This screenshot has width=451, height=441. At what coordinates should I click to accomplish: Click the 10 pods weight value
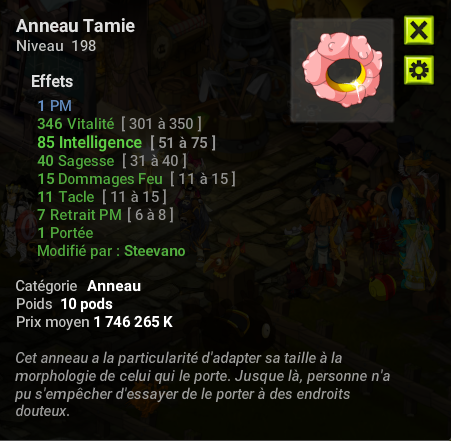(87, 304)
